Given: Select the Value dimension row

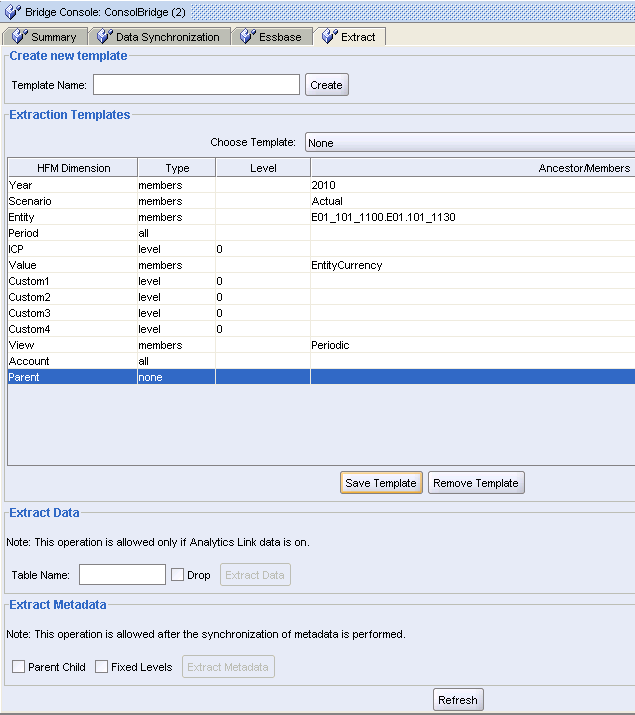Looking at the screenshot, I should (x=321, y=265).
